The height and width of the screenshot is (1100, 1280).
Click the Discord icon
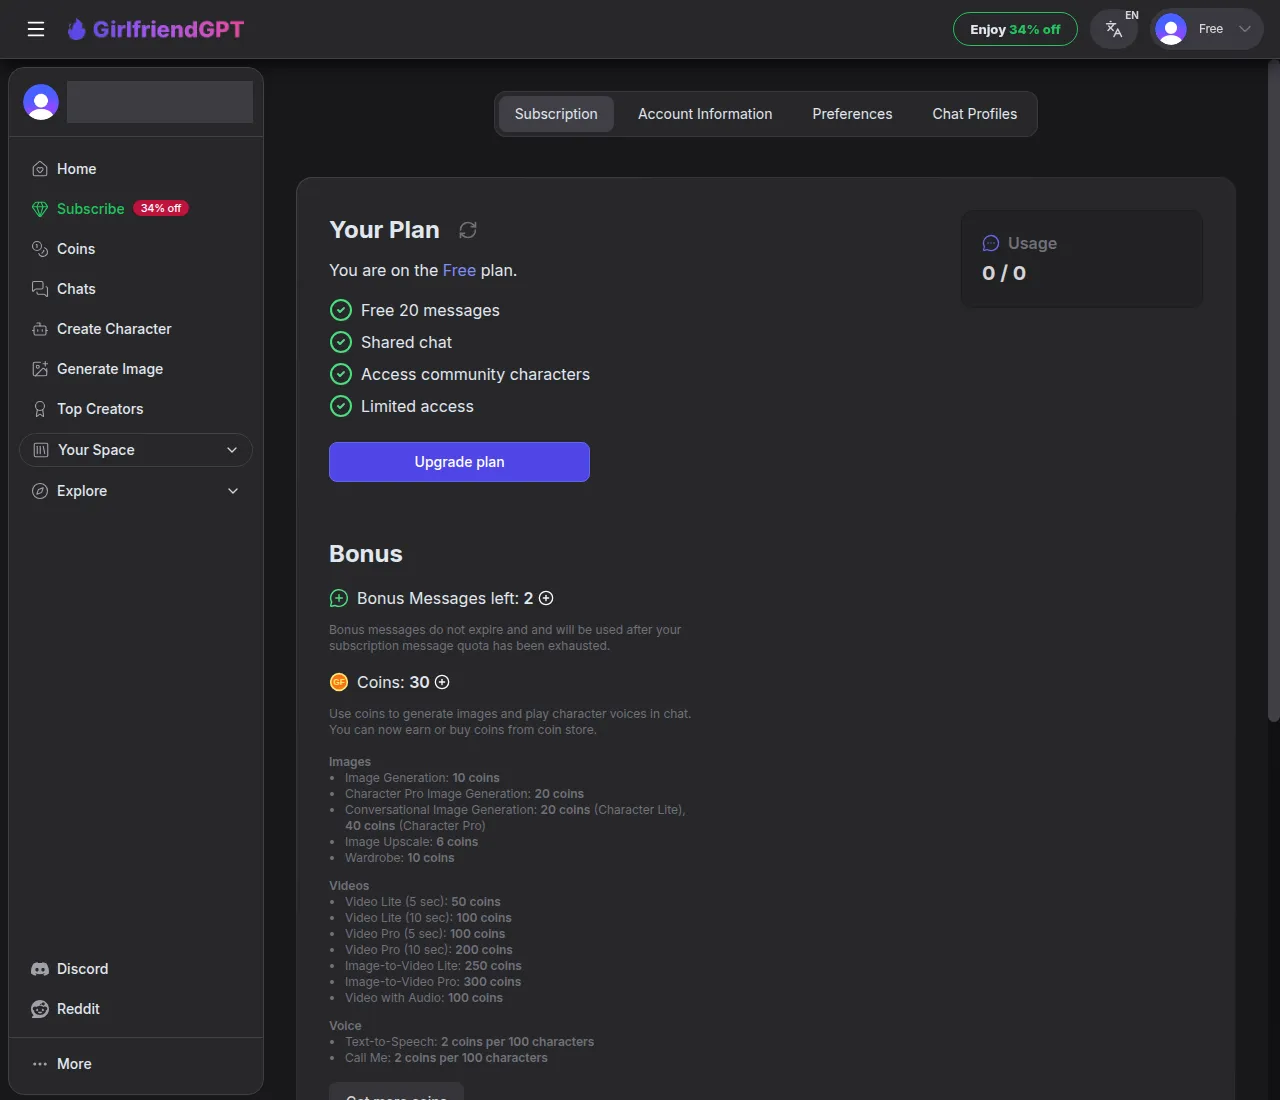[40, 969]
